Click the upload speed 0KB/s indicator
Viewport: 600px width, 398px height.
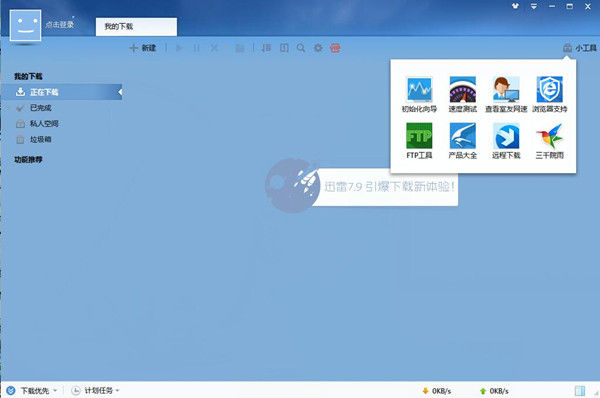click(494, 391)
